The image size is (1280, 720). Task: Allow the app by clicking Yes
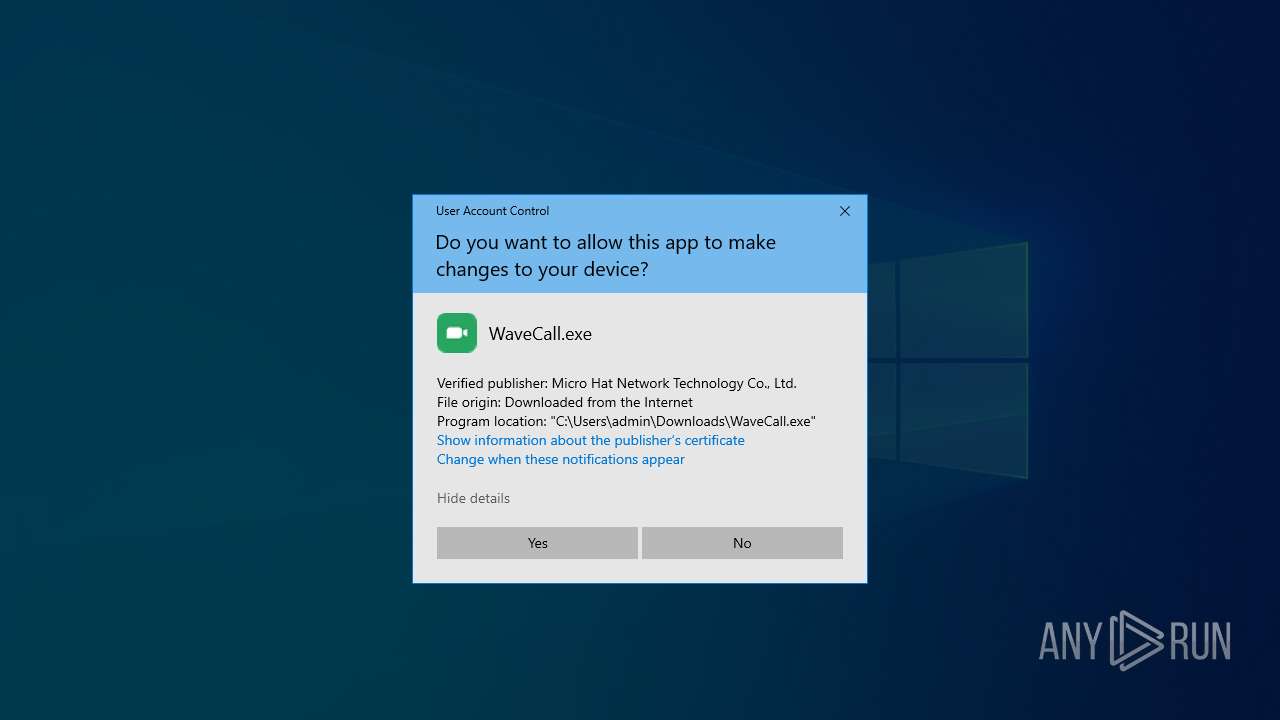(x=537, y=543)
